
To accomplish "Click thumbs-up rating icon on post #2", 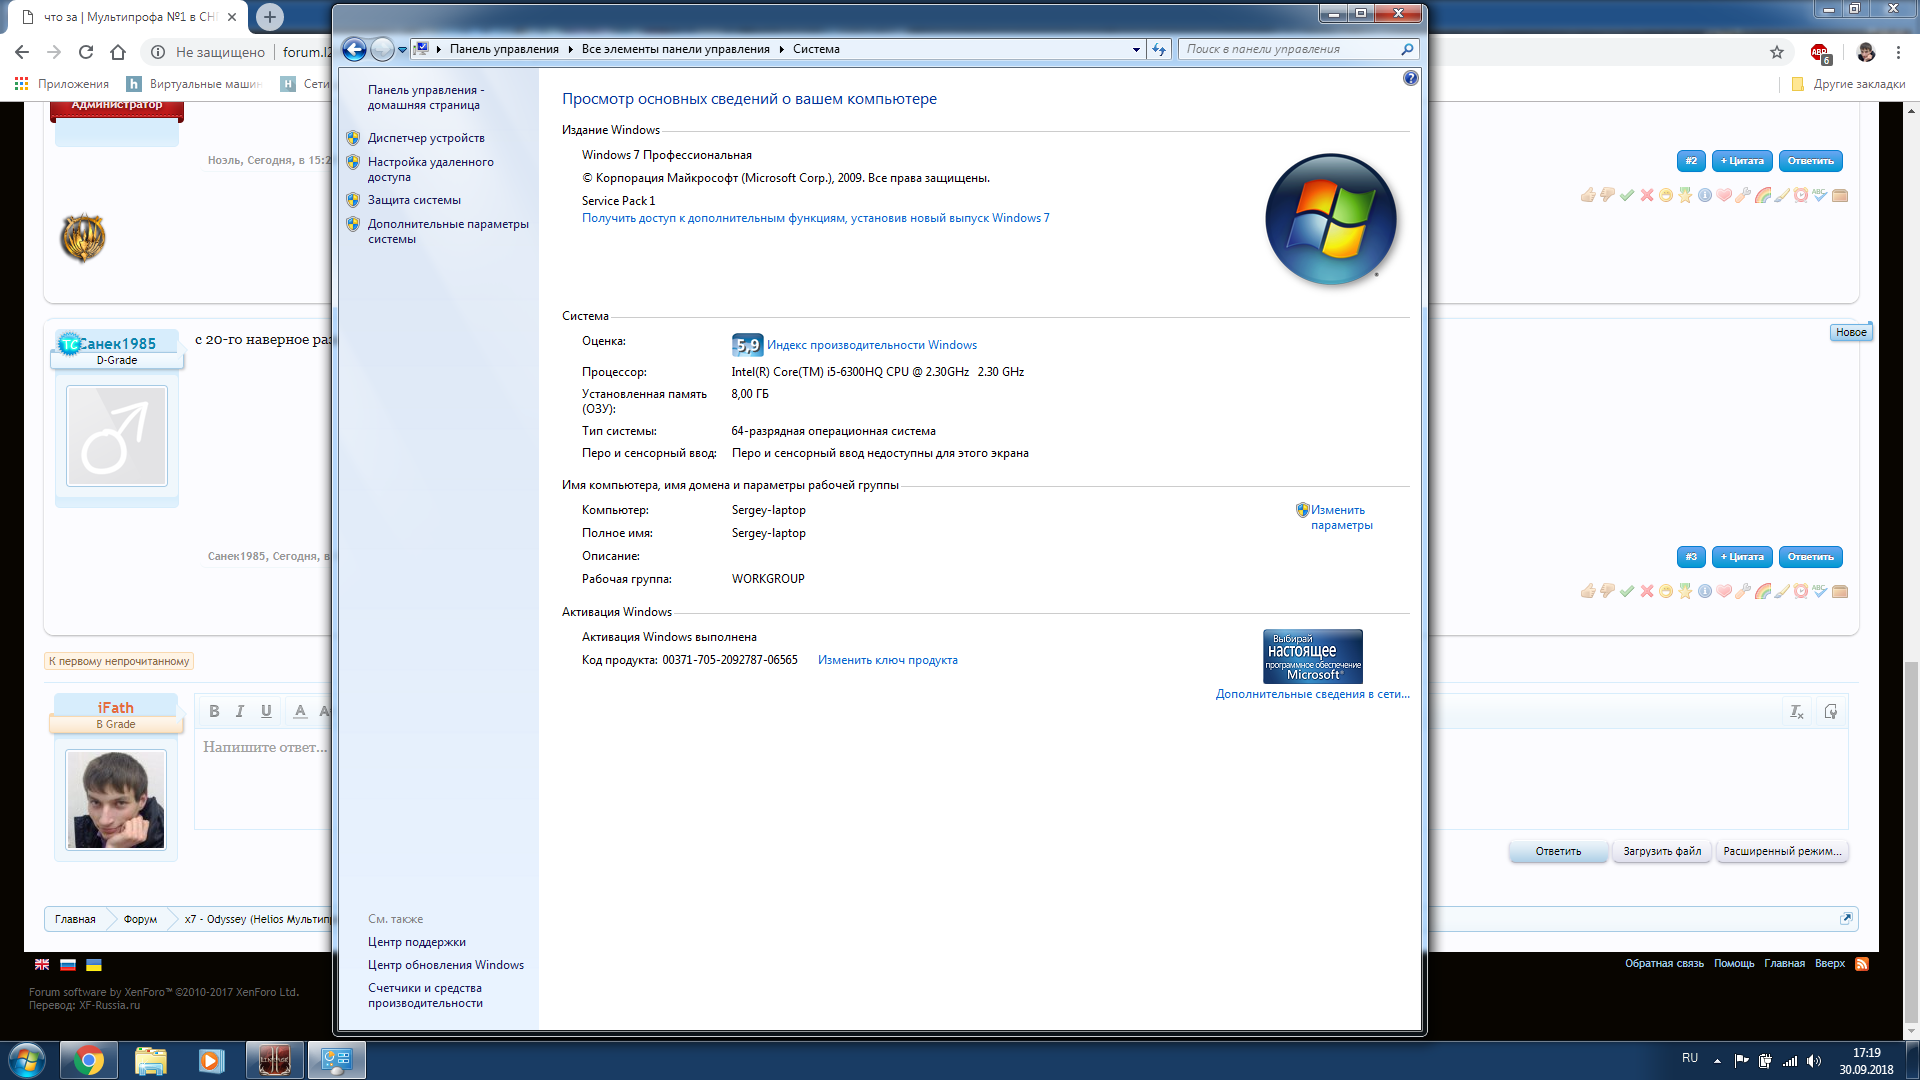I will 1587,195.
